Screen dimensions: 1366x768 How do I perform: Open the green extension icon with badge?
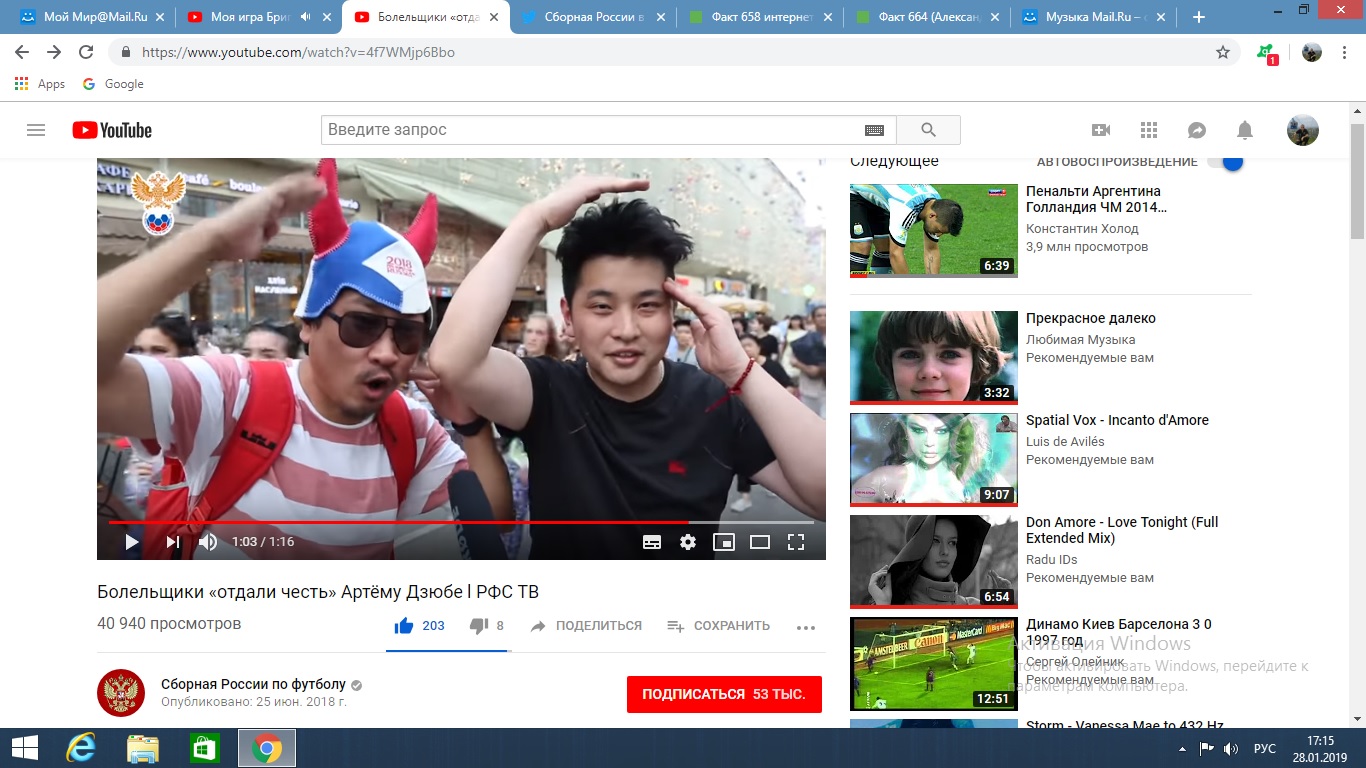pyautogui.click(x=1266, y=53)
